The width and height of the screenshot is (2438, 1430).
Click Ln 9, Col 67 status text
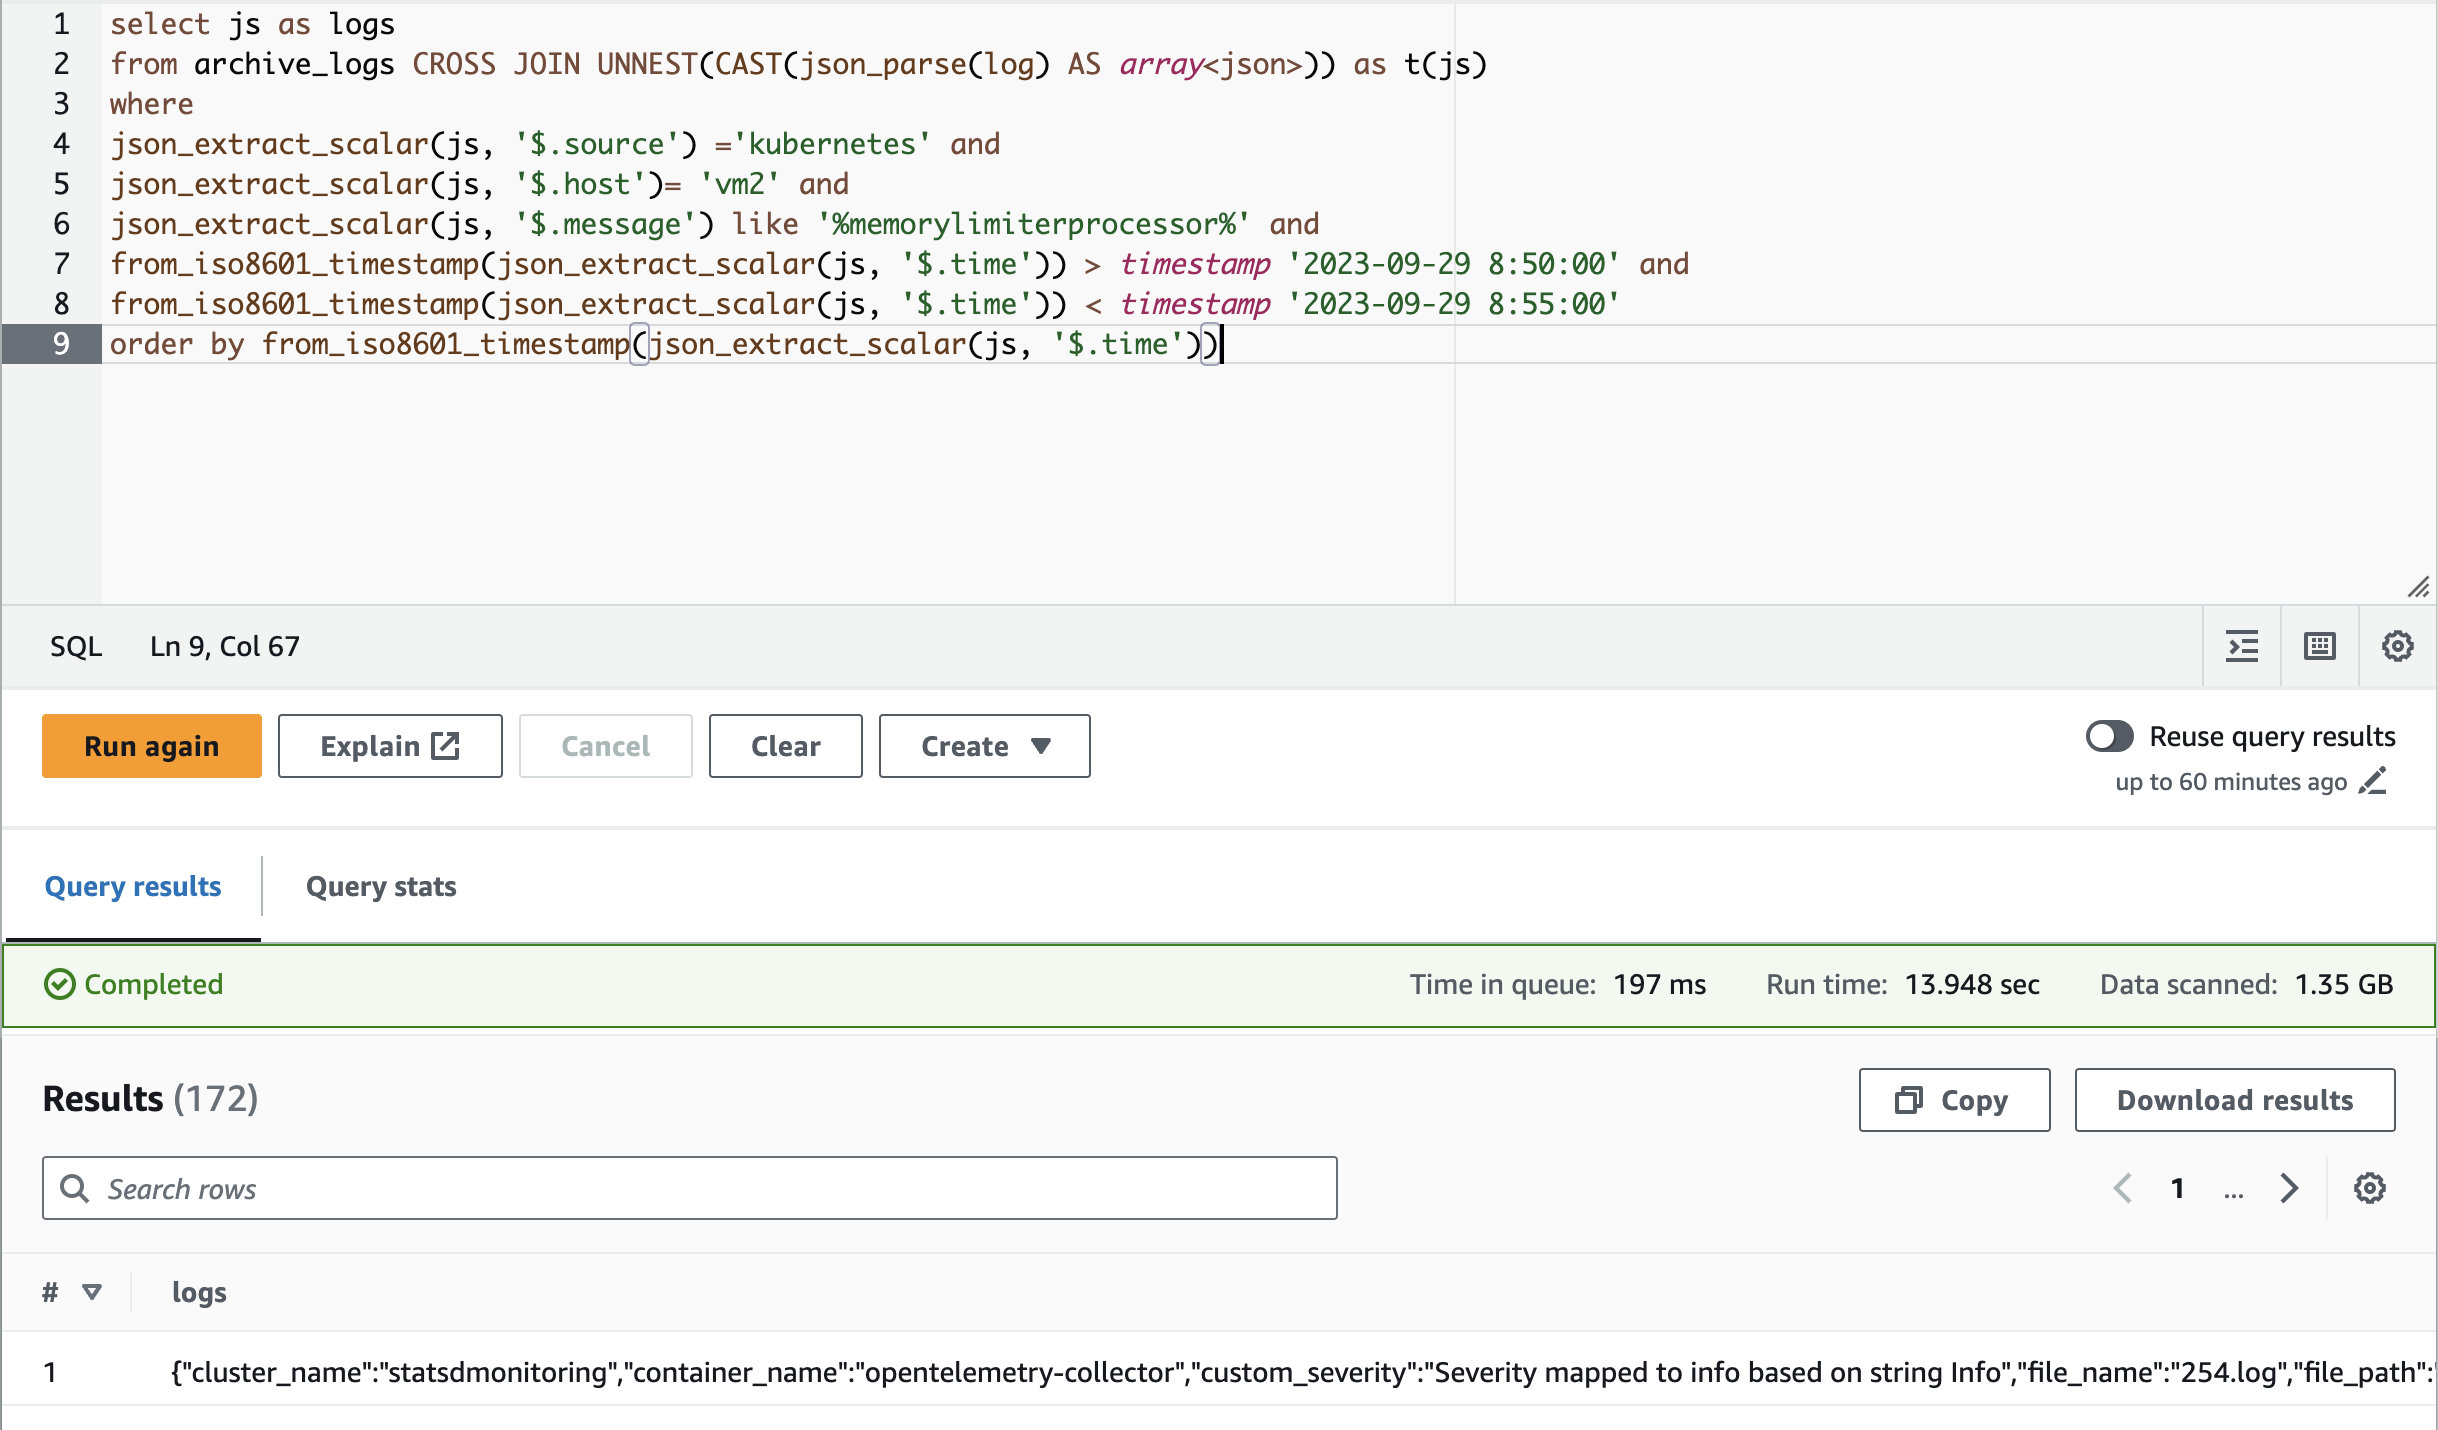point(225,646)
